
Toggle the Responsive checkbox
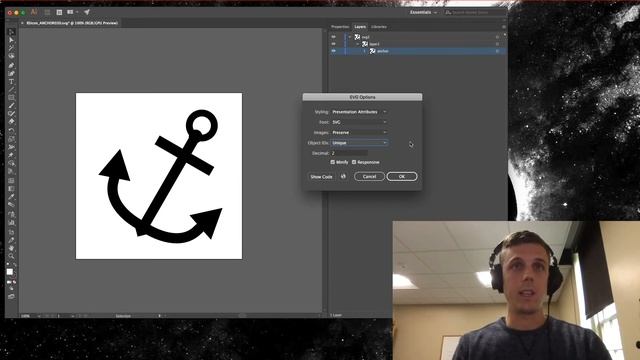[354, 162]
